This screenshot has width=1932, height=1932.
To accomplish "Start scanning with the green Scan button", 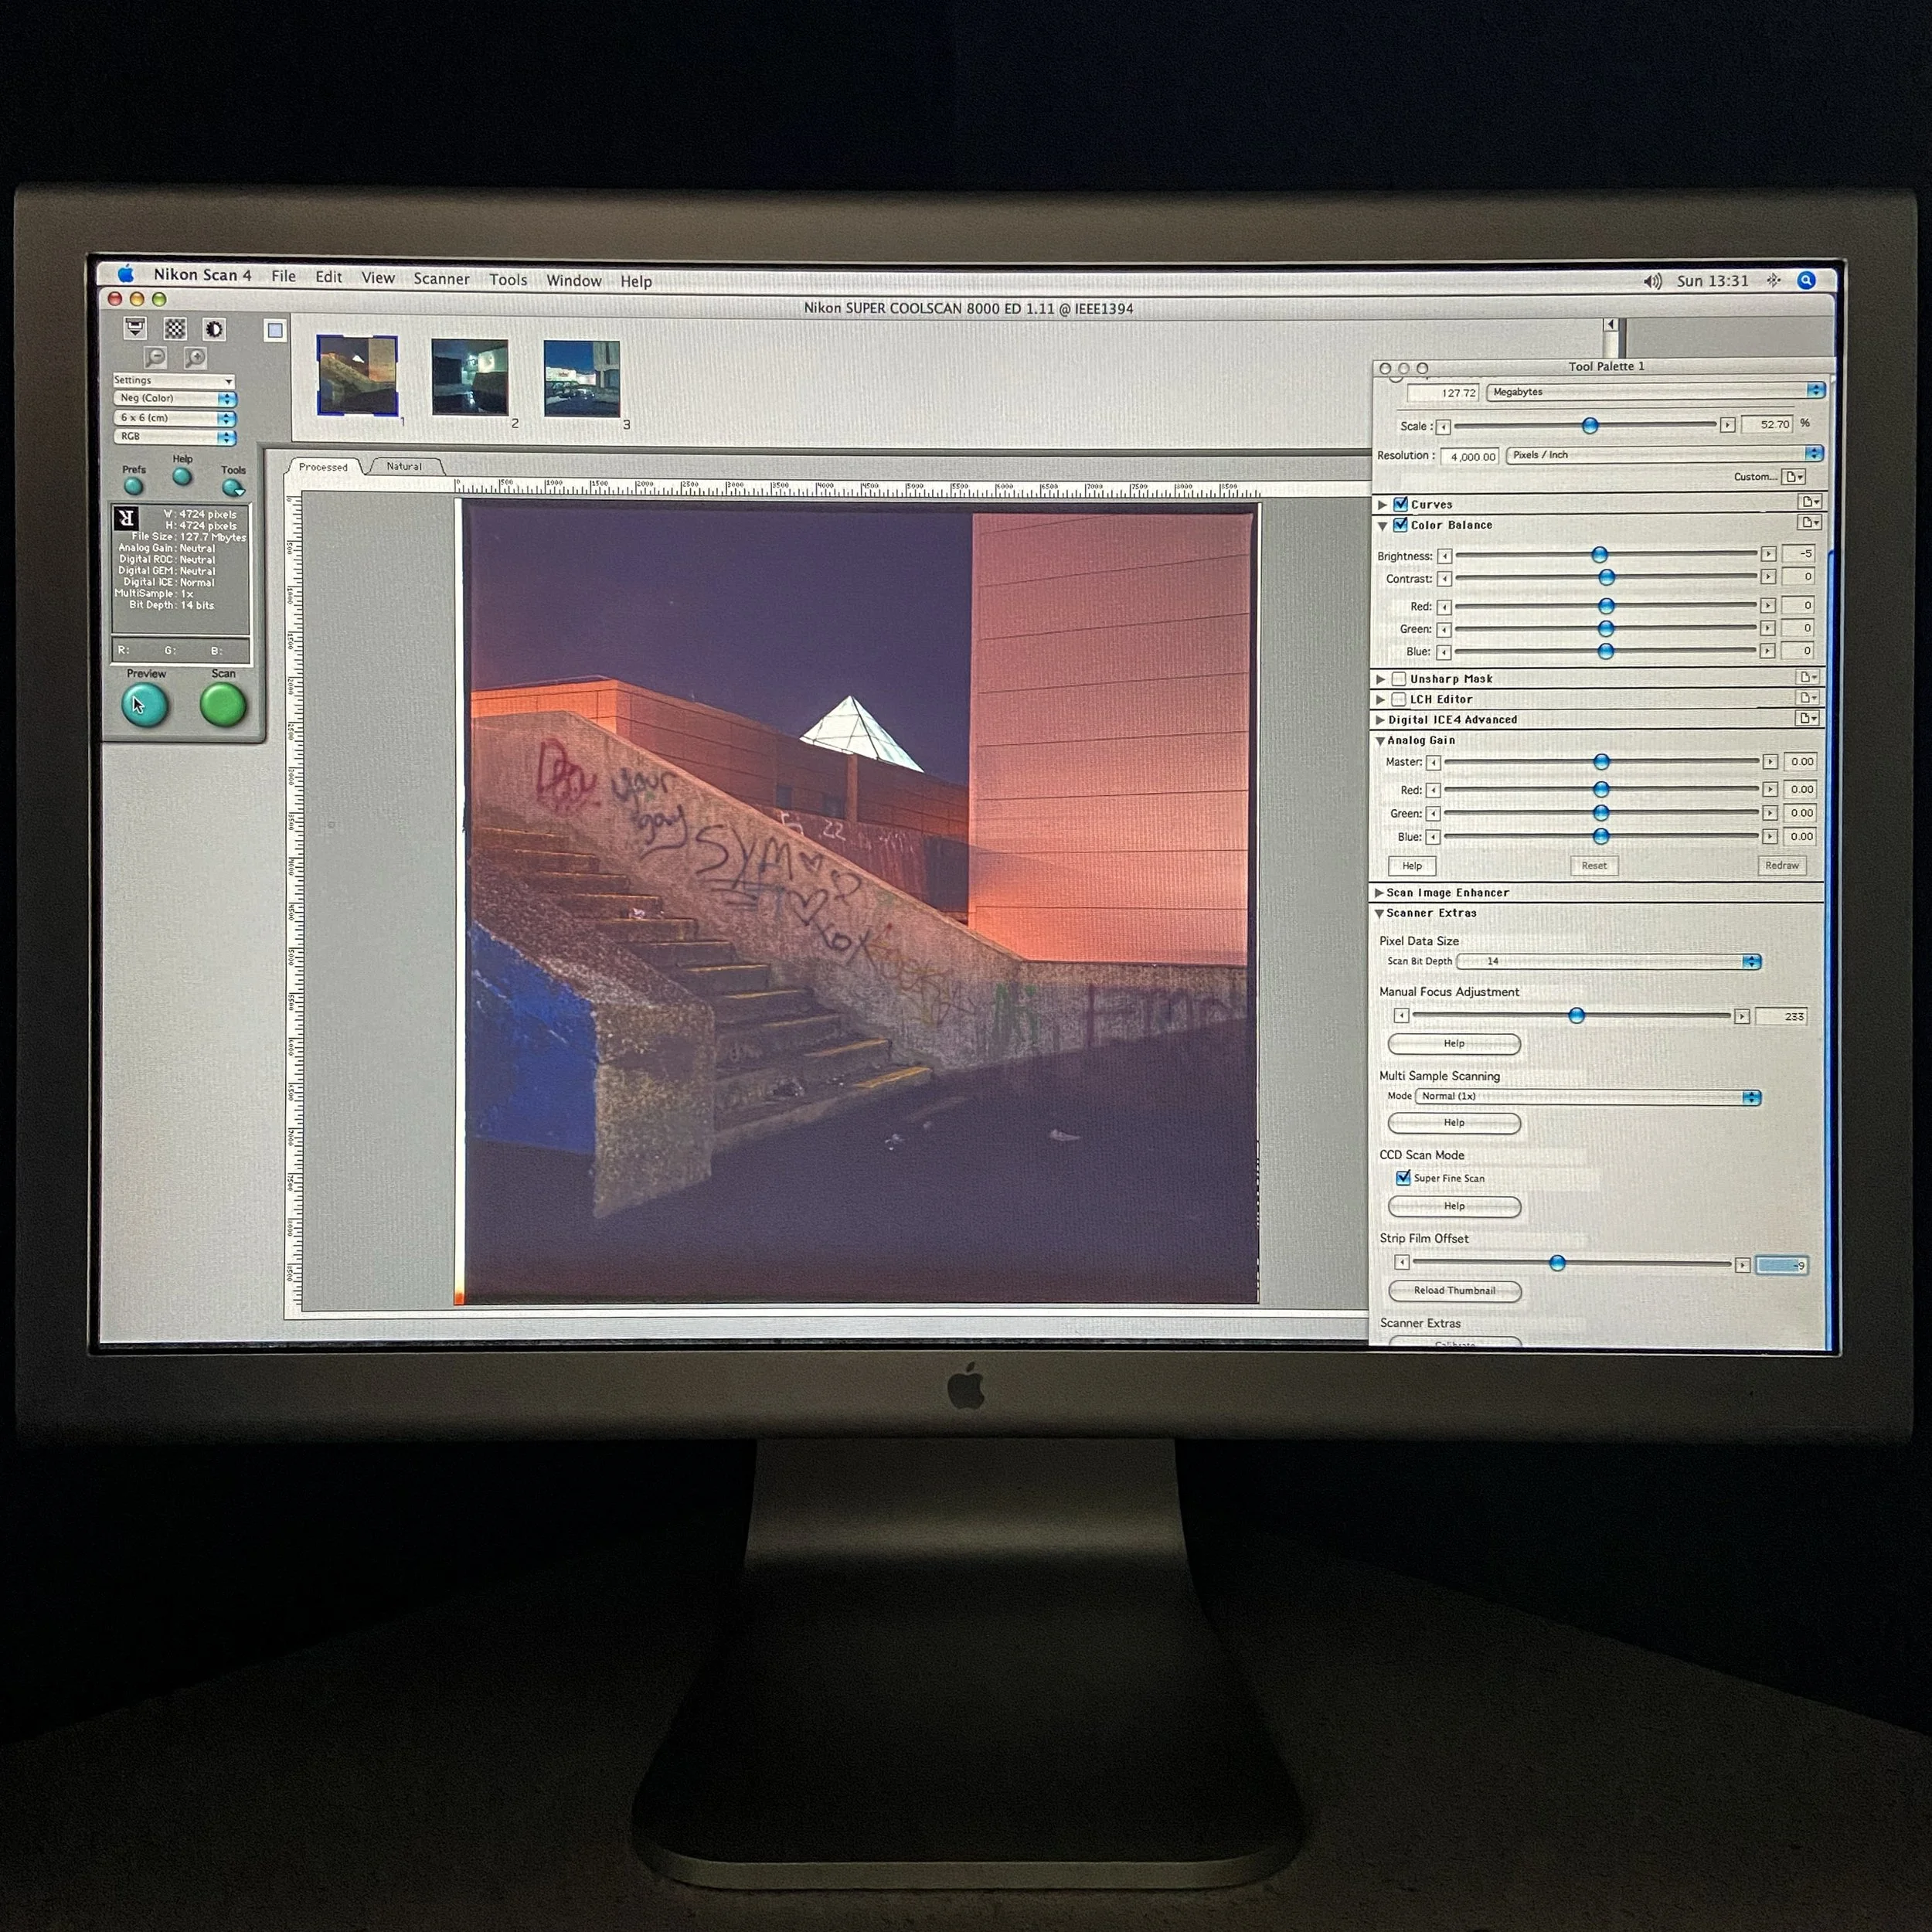I will coord(223,706).
